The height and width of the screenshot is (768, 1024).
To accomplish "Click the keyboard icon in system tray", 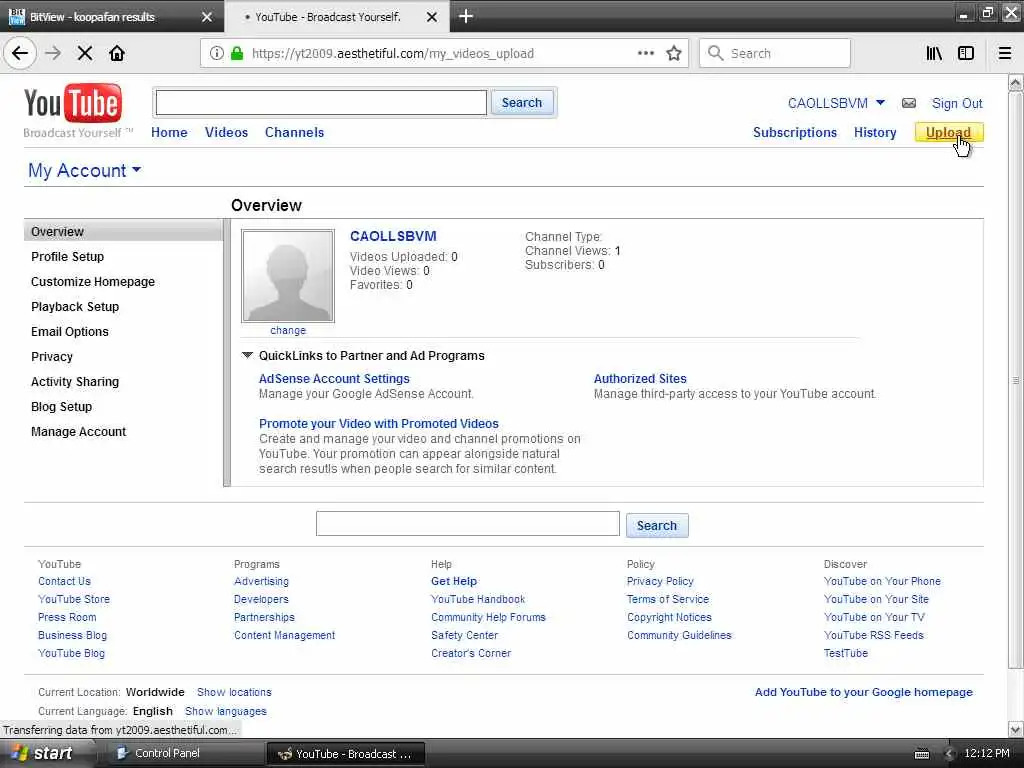I will click(x=922, y=754).
